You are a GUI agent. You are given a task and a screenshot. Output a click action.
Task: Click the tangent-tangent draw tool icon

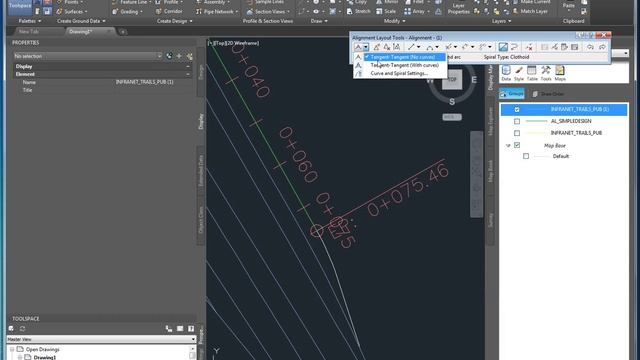pos(358,47)
